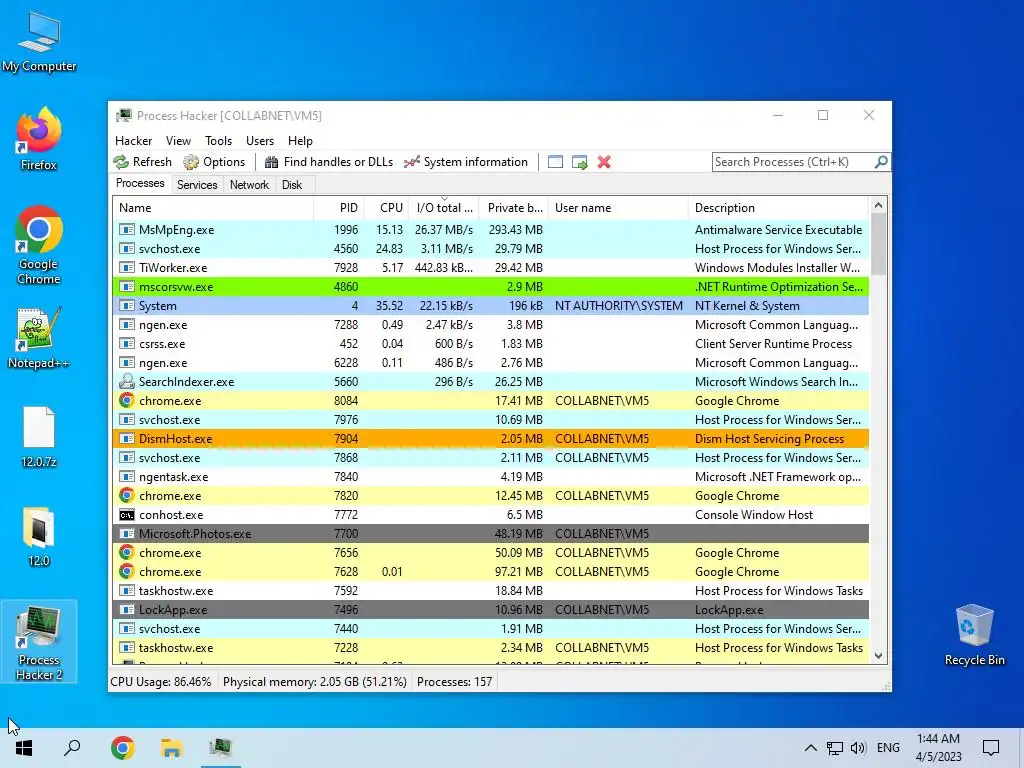Select the Processes tab
This screenshot has width=1024, height=768.
[140, 184]
